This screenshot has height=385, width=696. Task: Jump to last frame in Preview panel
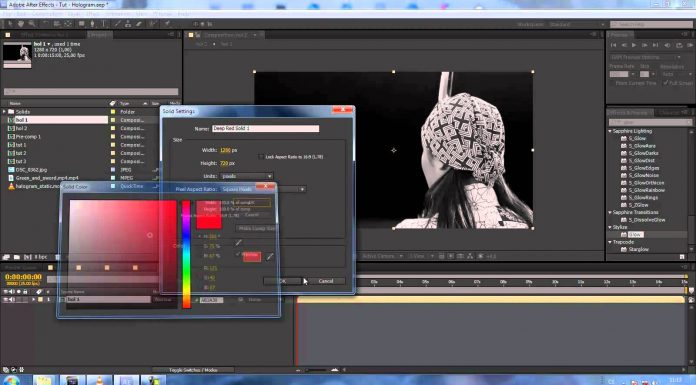(x=655, y=45)
